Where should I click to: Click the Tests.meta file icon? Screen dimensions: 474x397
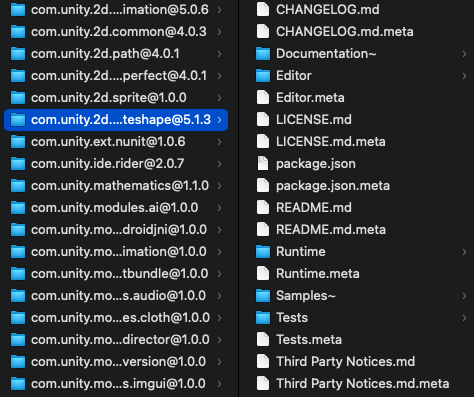click(x=263, y=340)
